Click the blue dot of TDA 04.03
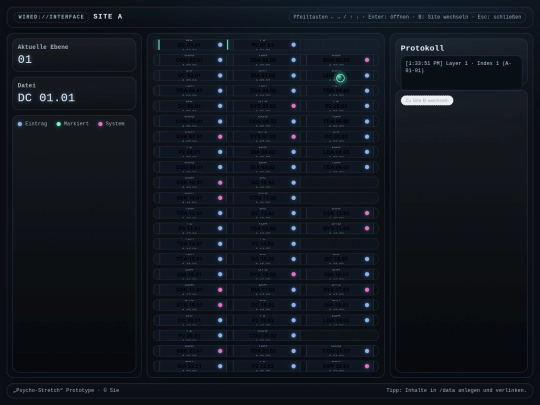The height and width of the screenshot is (405, 540). 367,91
